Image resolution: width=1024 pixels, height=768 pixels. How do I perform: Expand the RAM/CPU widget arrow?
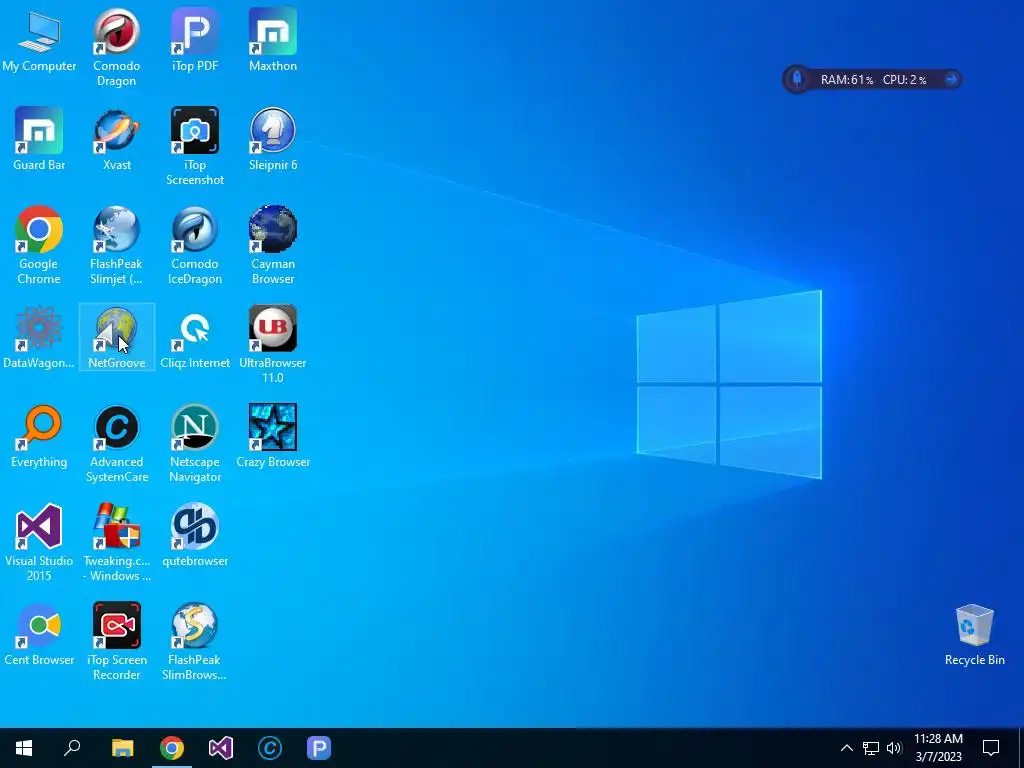[951, 80]
